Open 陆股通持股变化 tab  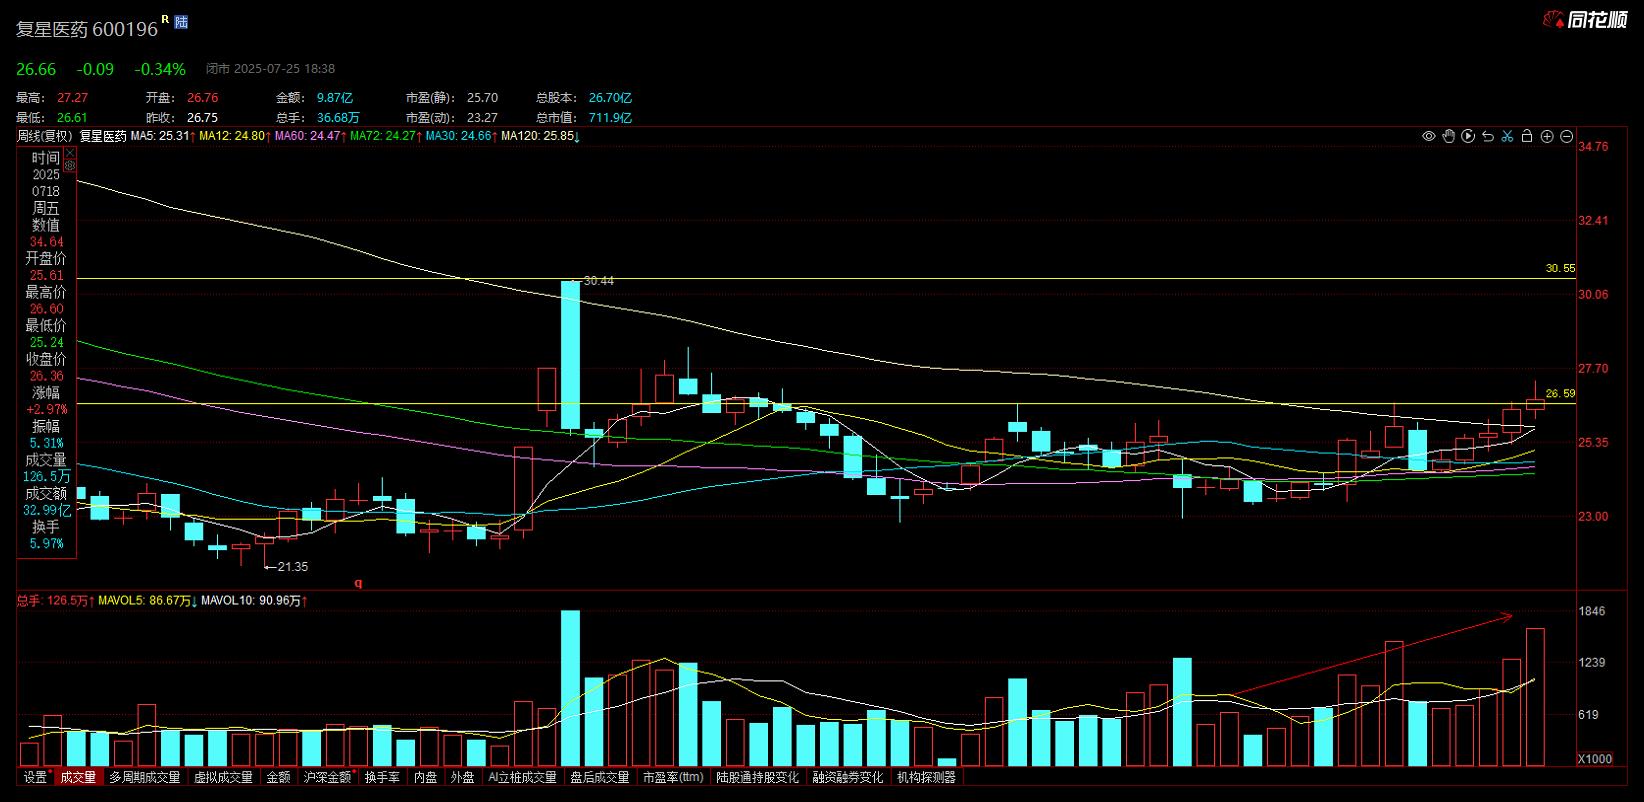tap(758, 777)
